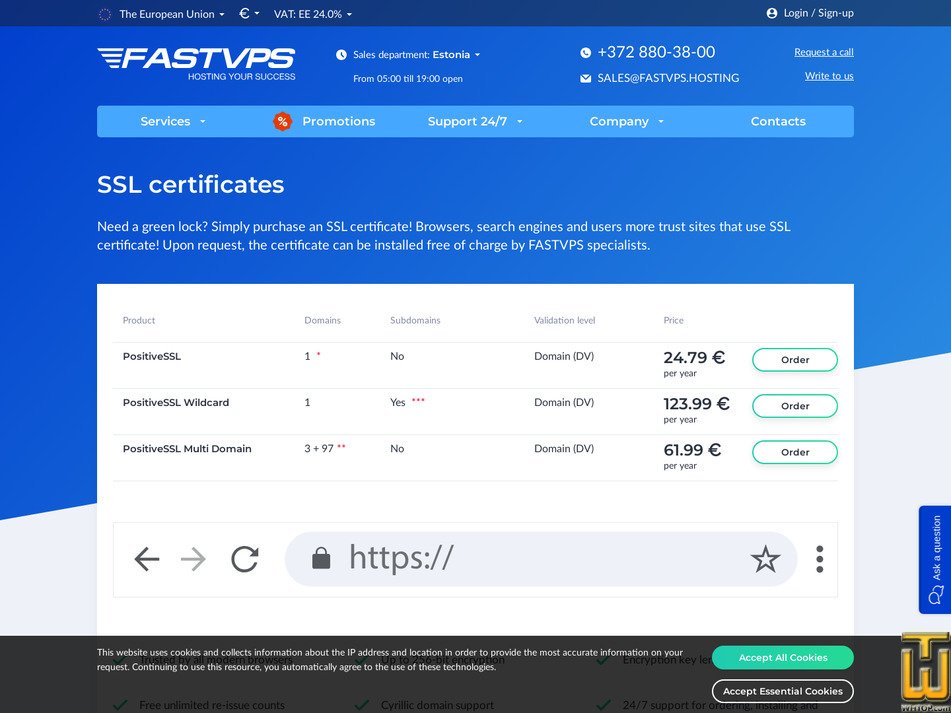
Task: Click the EU flag icon
Action: pos(105,14)
